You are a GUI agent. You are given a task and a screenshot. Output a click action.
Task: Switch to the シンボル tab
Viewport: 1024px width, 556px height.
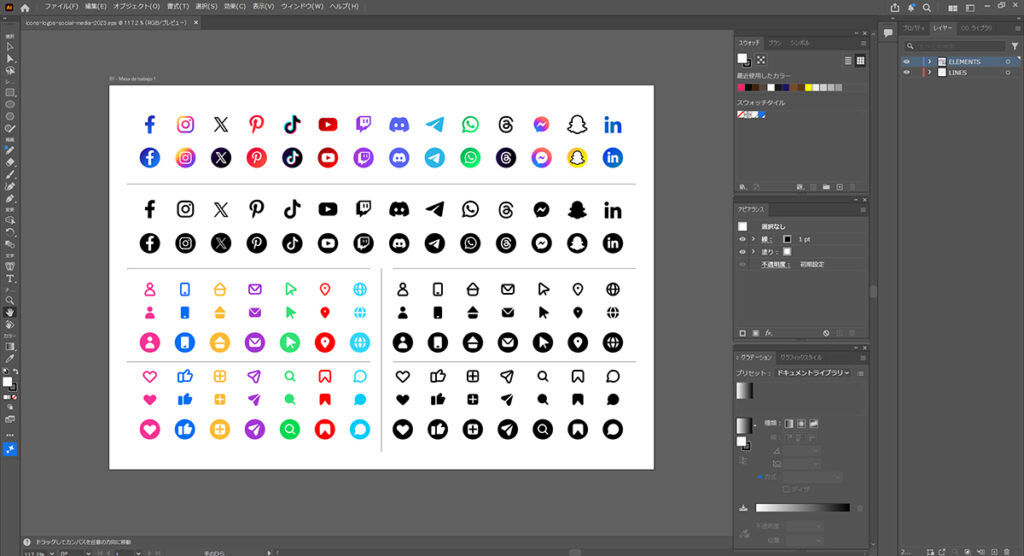[800, 43]
